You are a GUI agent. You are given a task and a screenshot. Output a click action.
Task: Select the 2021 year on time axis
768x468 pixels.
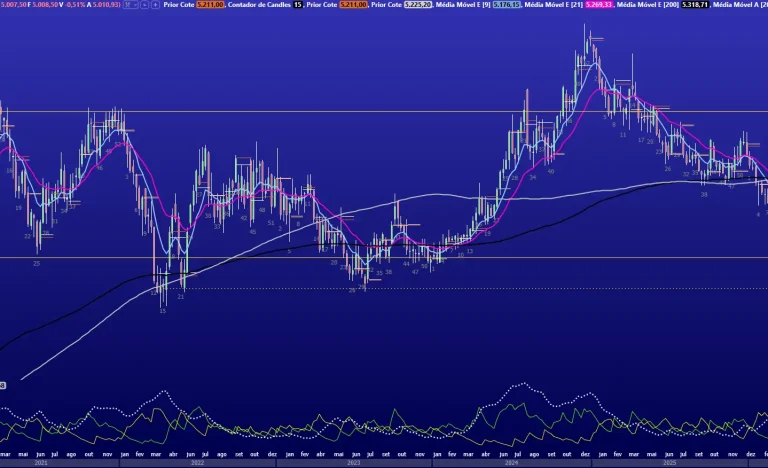pyautogui.click(x=40, y=463)
